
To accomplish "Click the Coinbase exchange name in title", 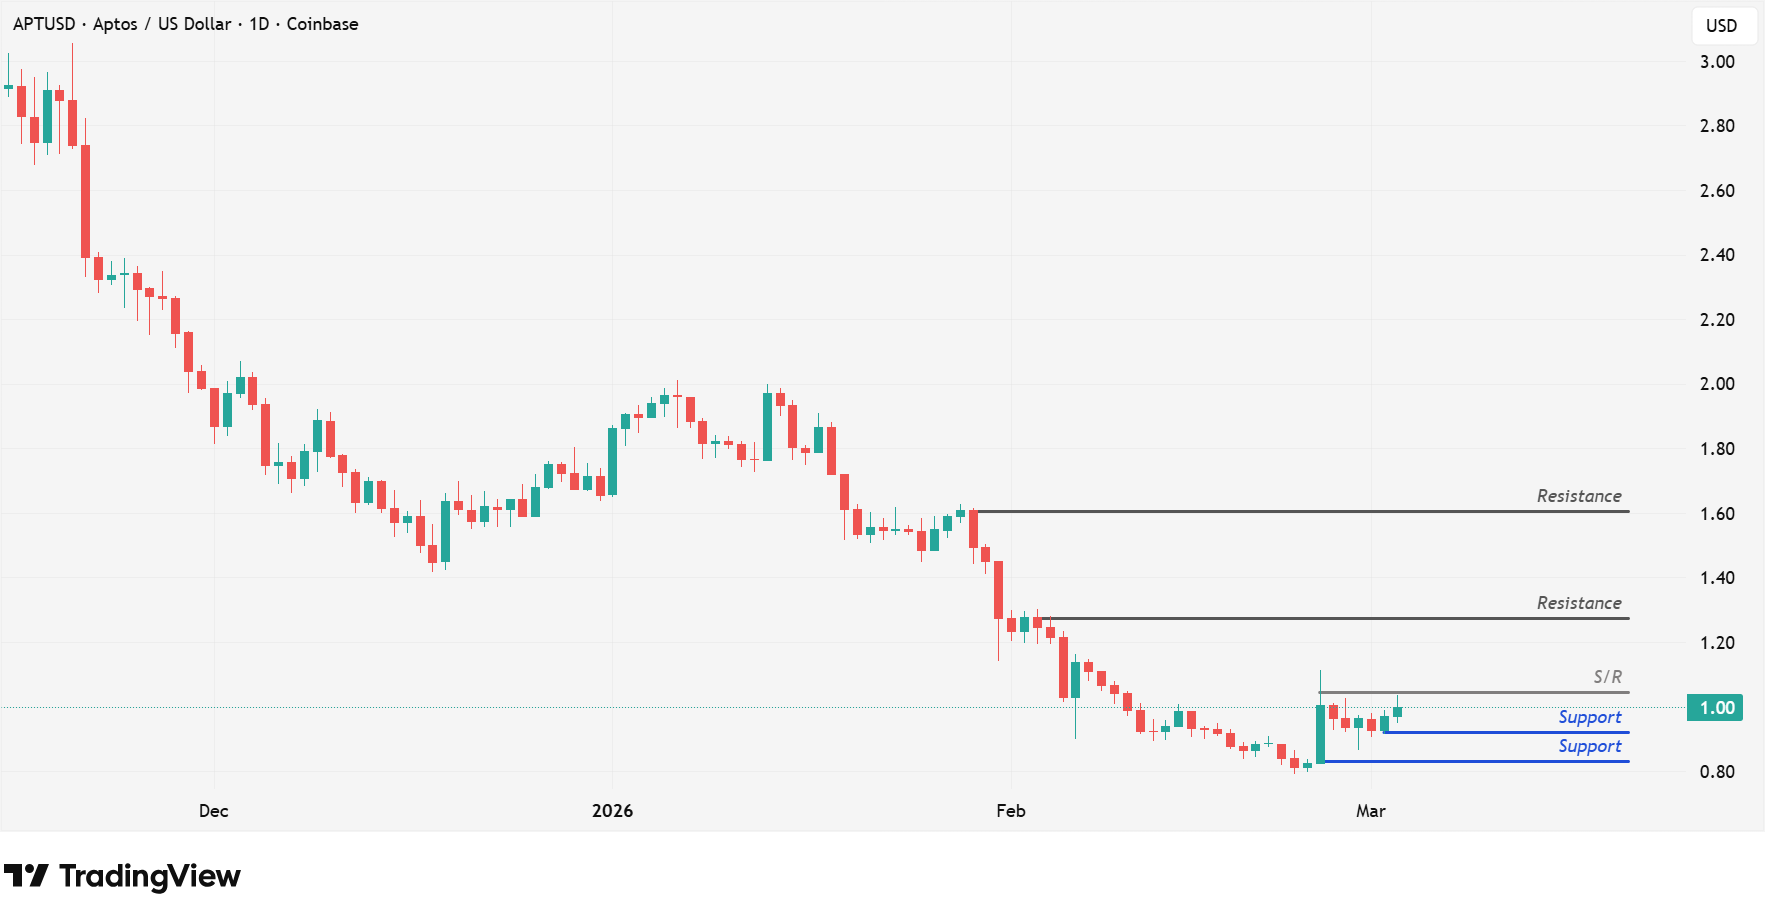I will (x=322, y=24).
